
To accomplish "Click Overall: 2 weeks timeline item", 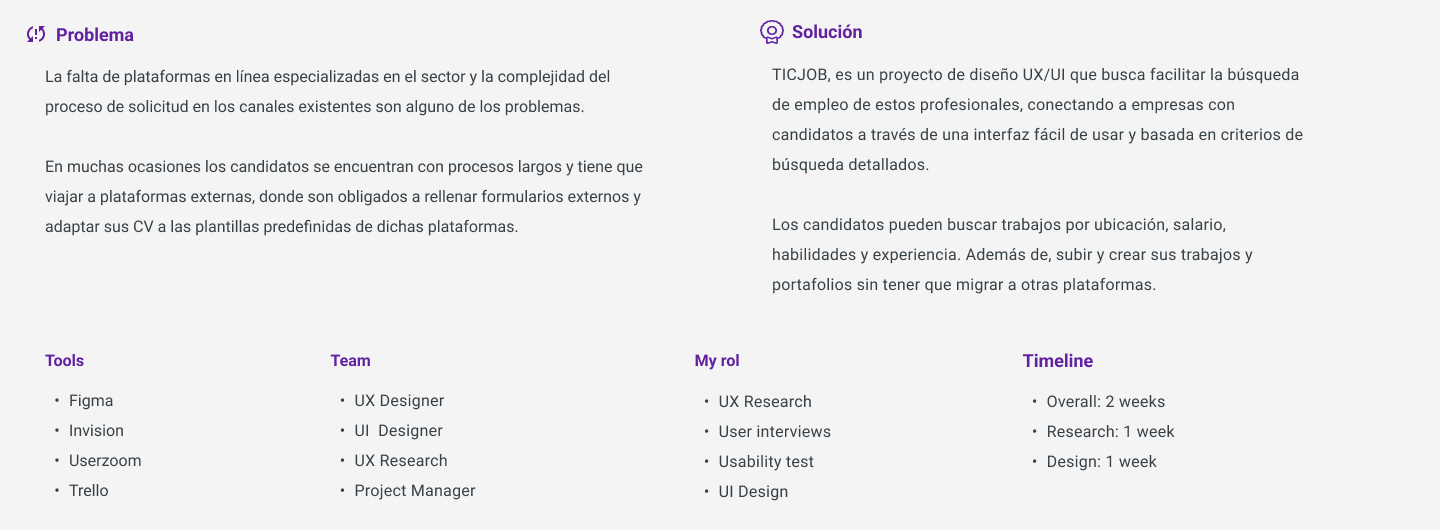I will coord(1106,402).
